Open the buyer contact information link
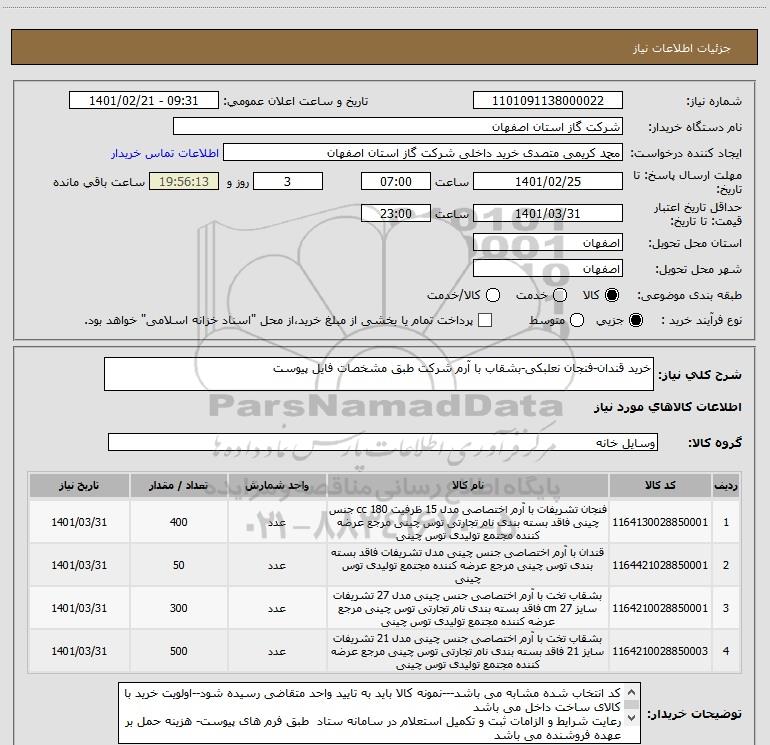 tap(165, 153)
